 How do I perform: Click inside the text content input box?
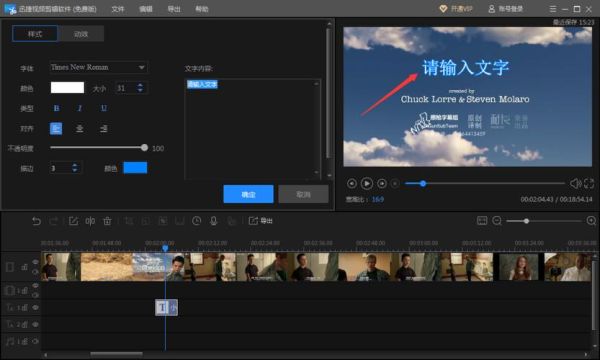253,129
